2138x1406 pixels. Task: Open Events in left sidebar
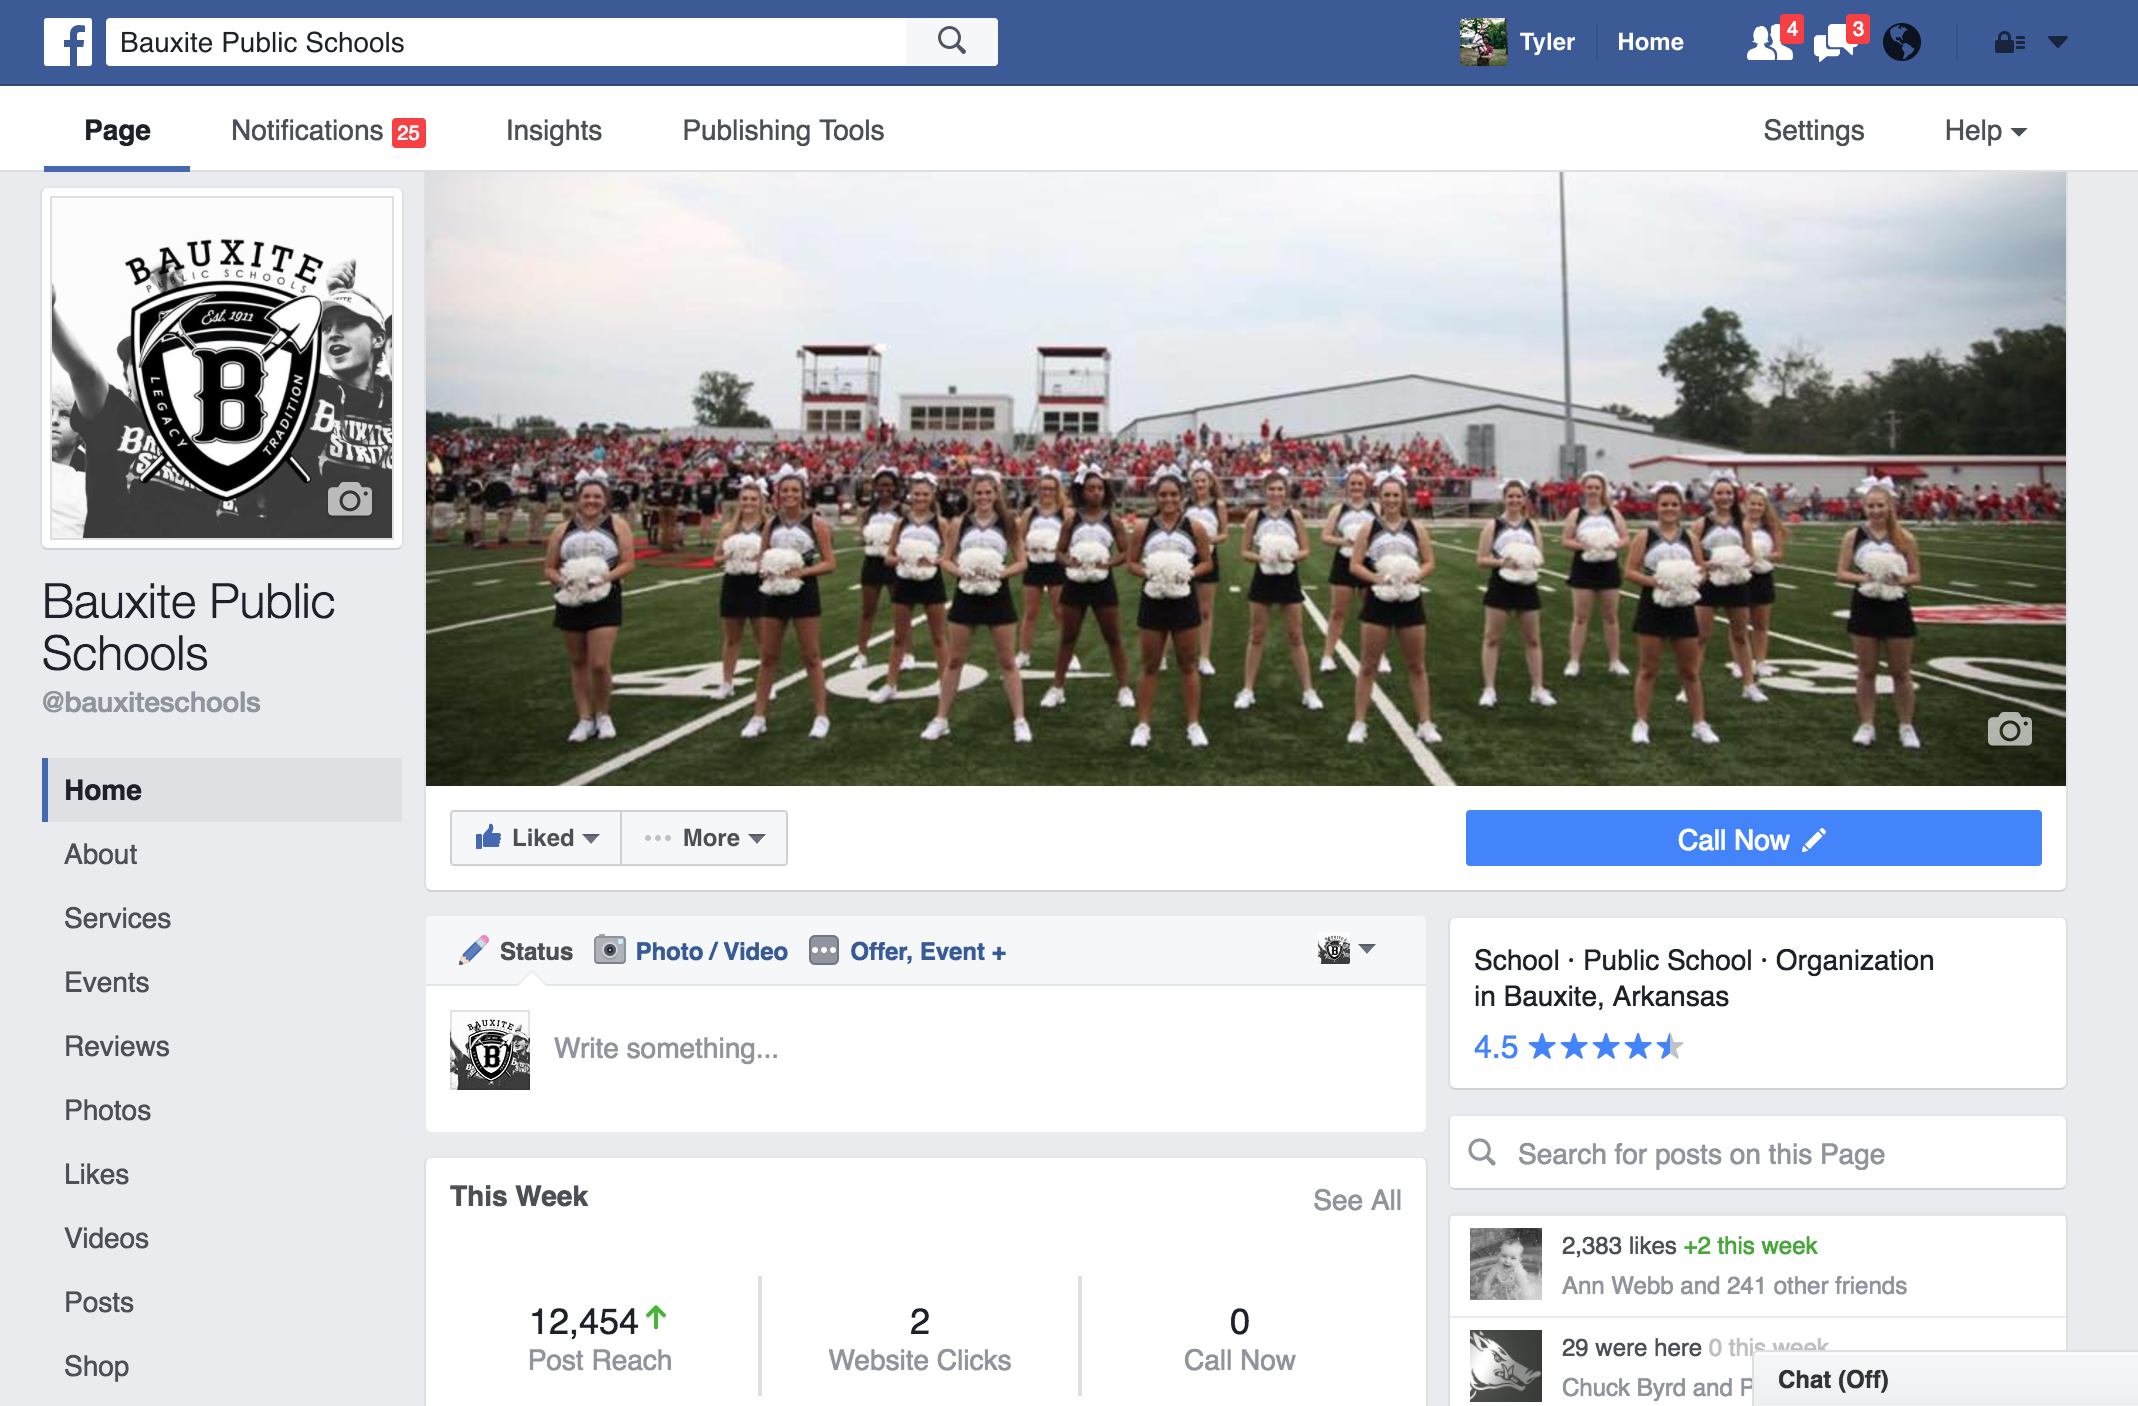(106, 982)
